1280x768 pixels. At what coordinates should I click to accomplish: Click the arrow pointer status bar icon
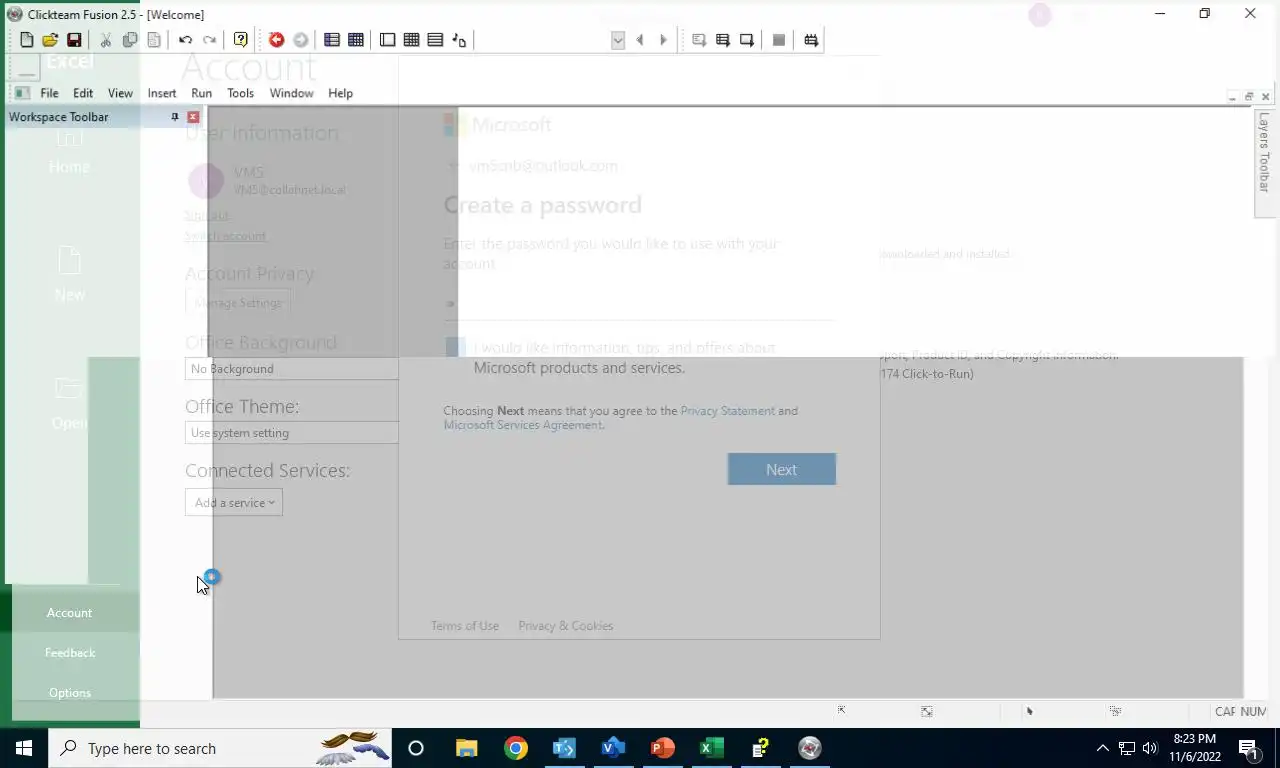pos(1029,711)
